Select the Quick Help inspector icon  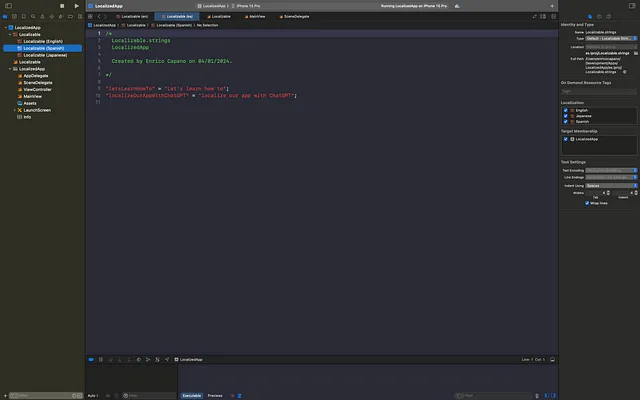tap(609, 17)
